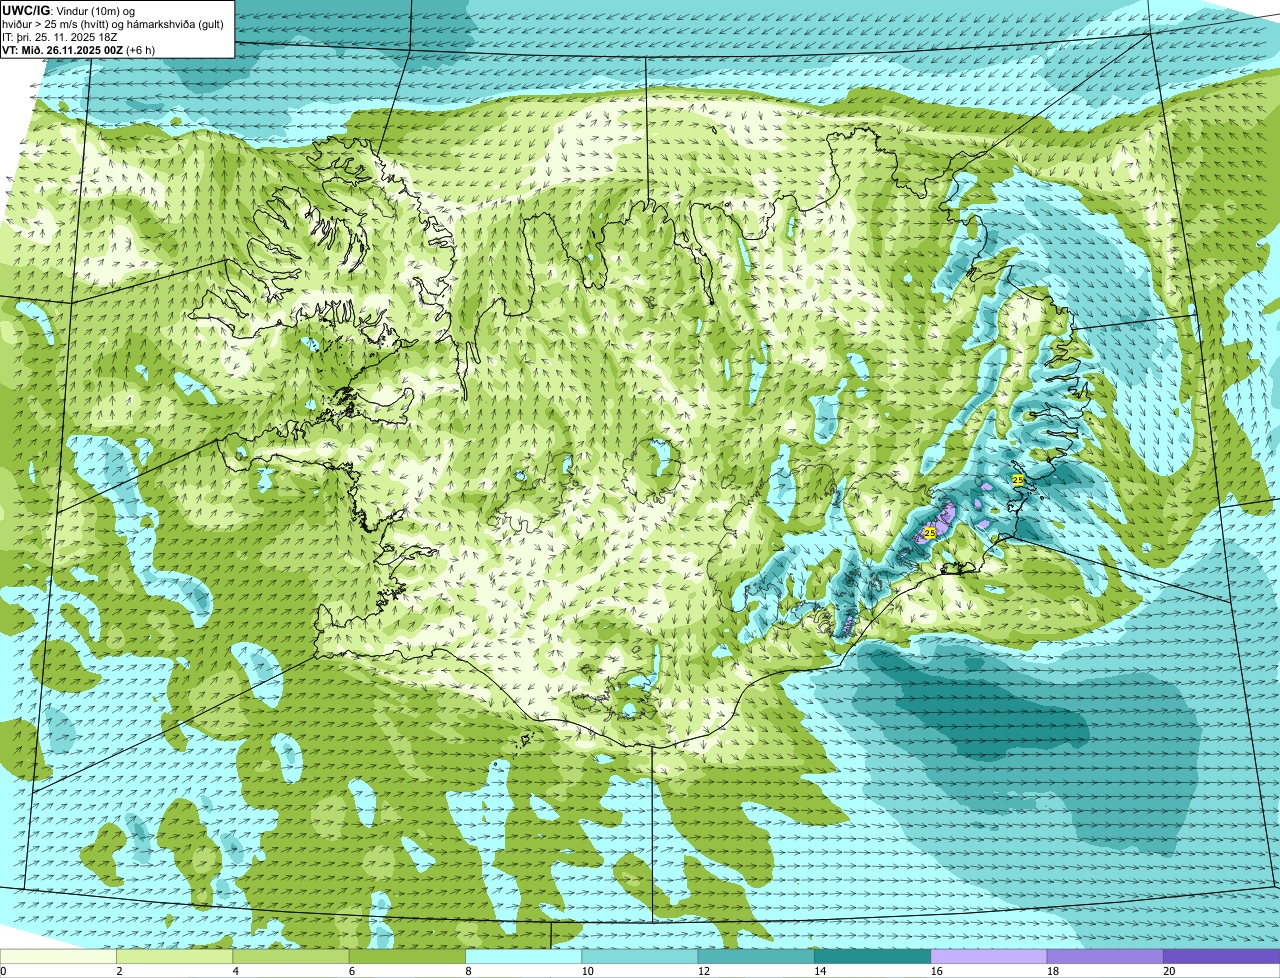Screen dimensions: 1280x978
Task: Click the '8' label on the color scale
Action: tap(468, 971)
